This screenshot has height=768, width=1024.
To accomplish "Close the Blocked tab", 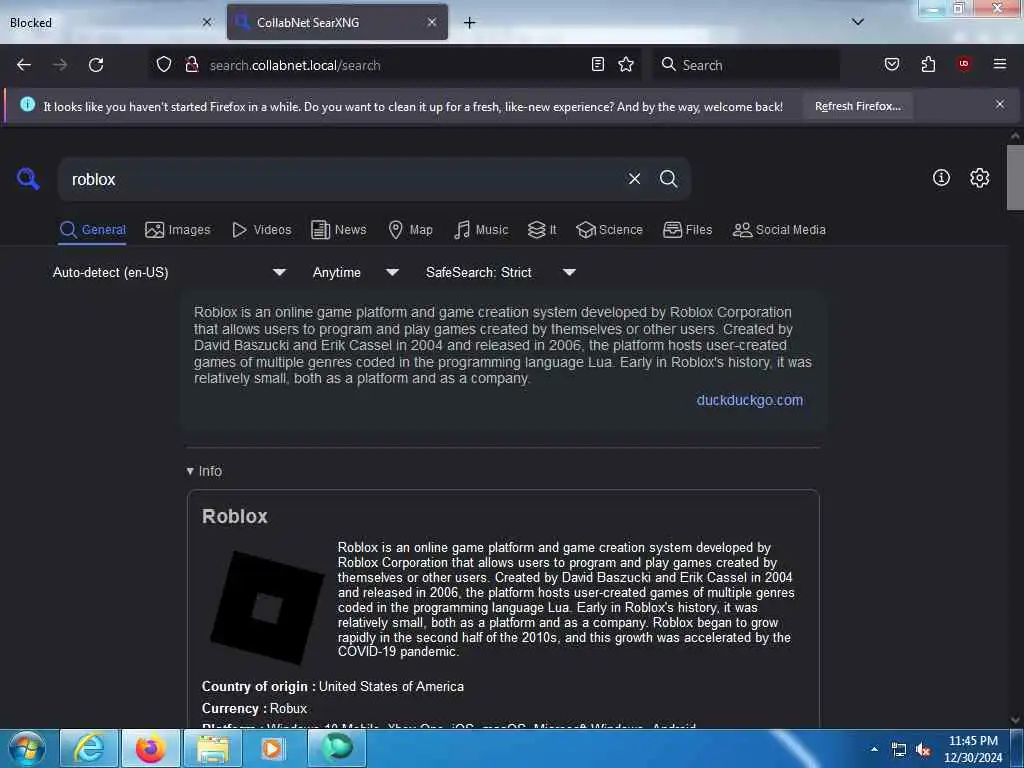I will point(207,22).
